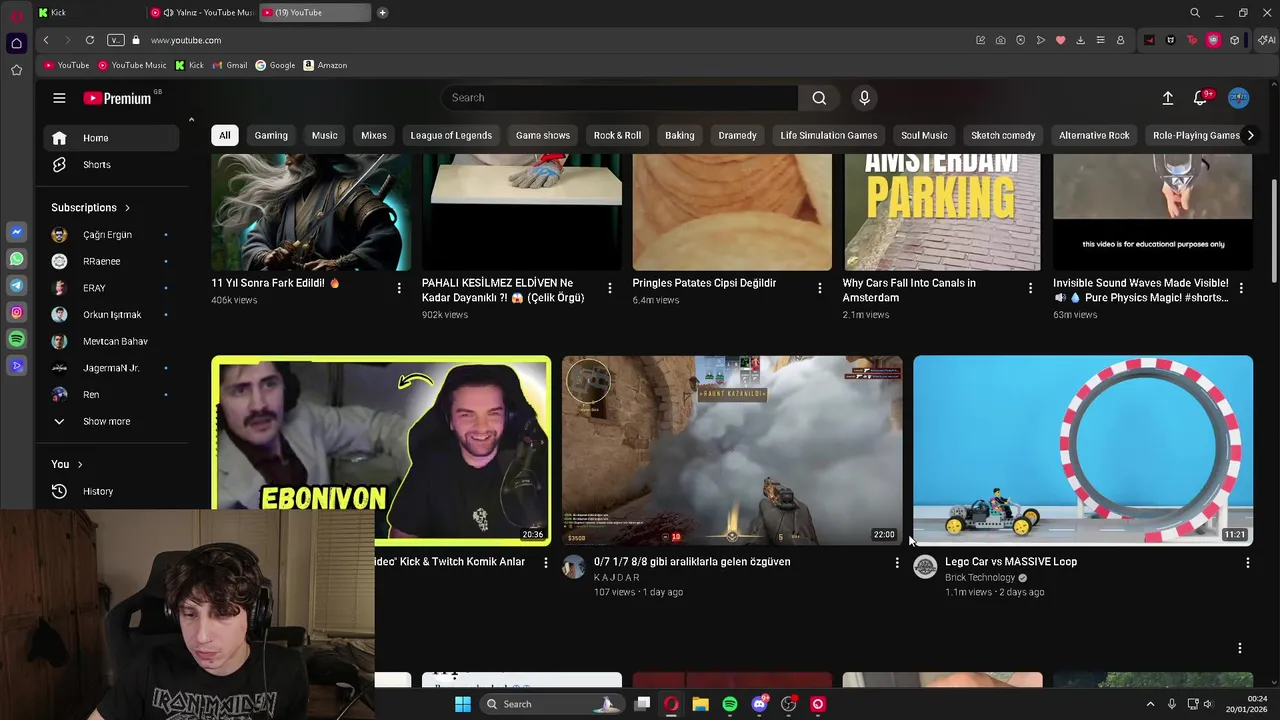Click the YouTube Premium logo

(x=117, y=98)
